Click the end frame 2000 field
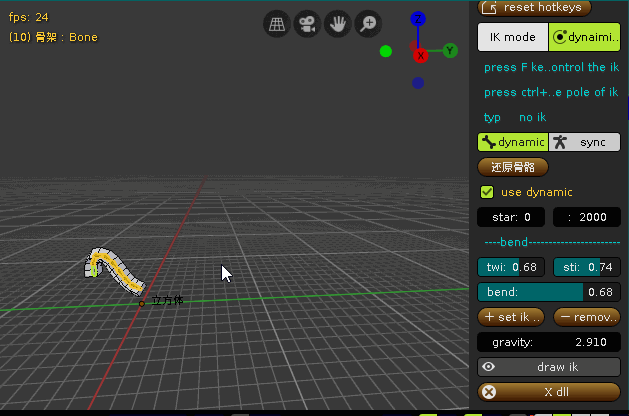 [x=587, y=217]
